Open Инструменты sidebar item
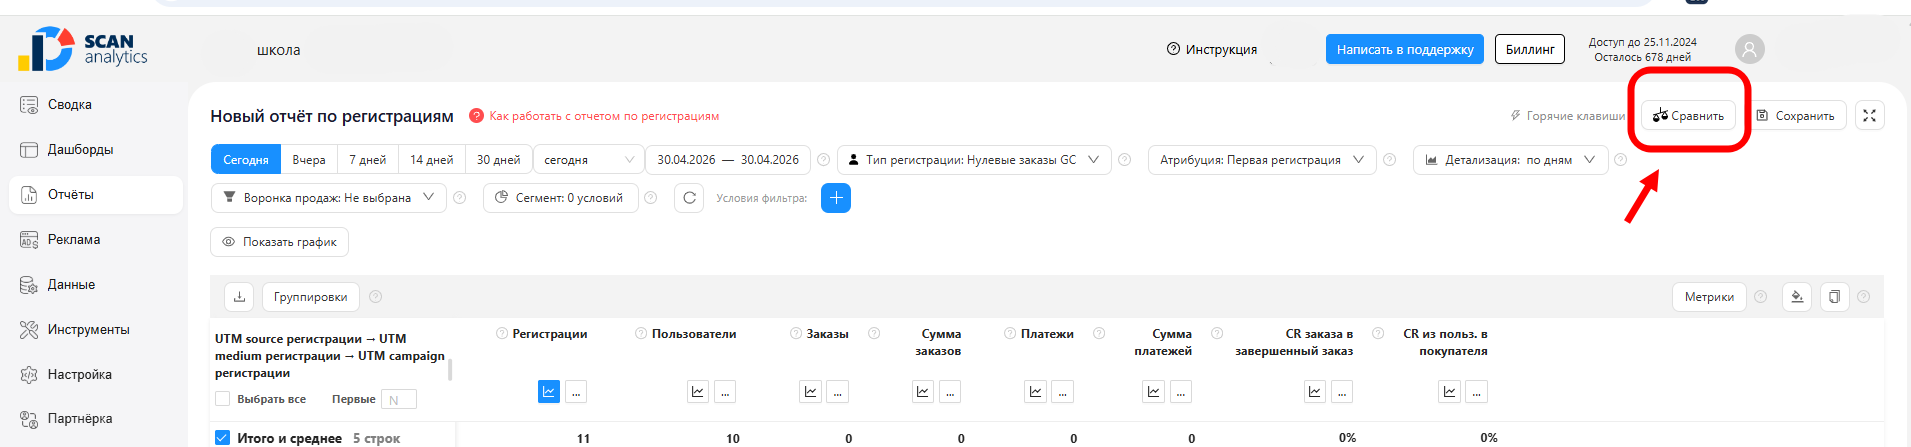The width and height of the screenshot is (1911, 447). coord(88,330)
